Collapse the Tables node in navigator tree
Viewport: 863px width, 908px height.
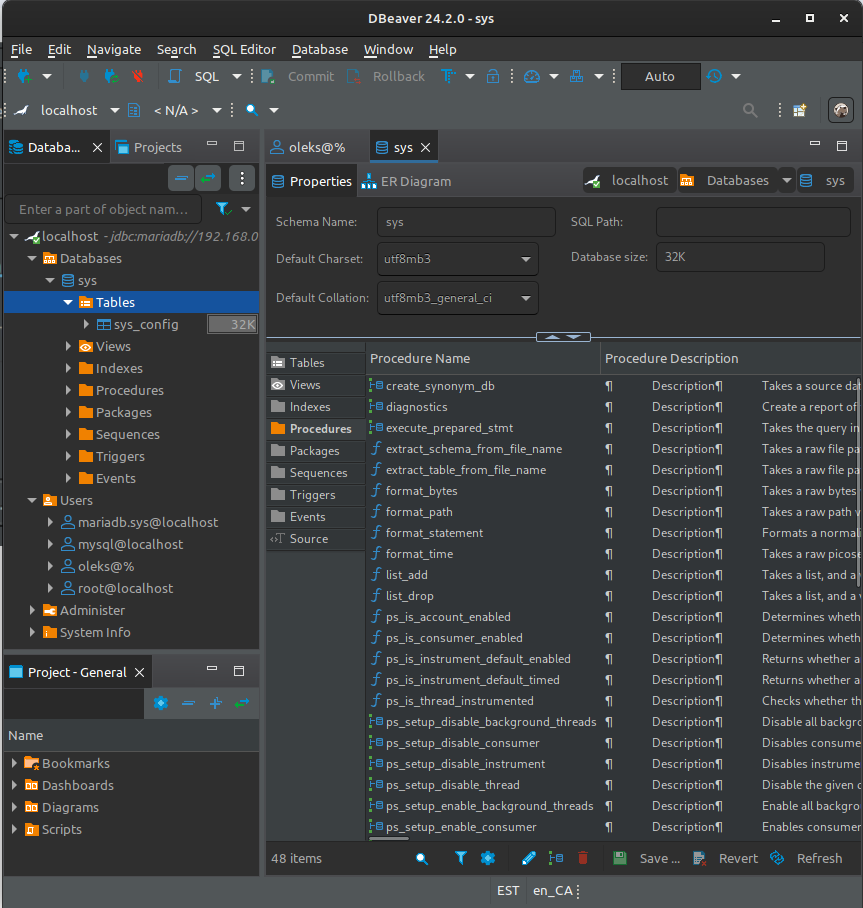coord(68,302)
